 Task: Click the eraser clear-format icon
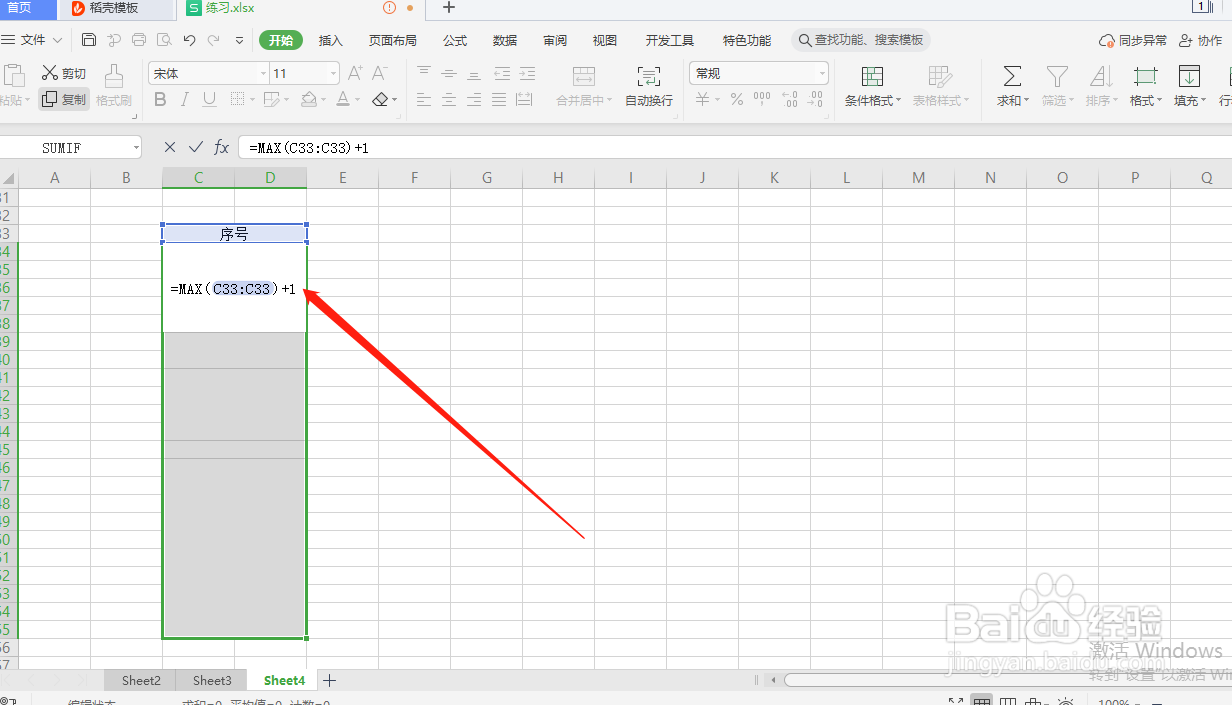tap(380, 99)
